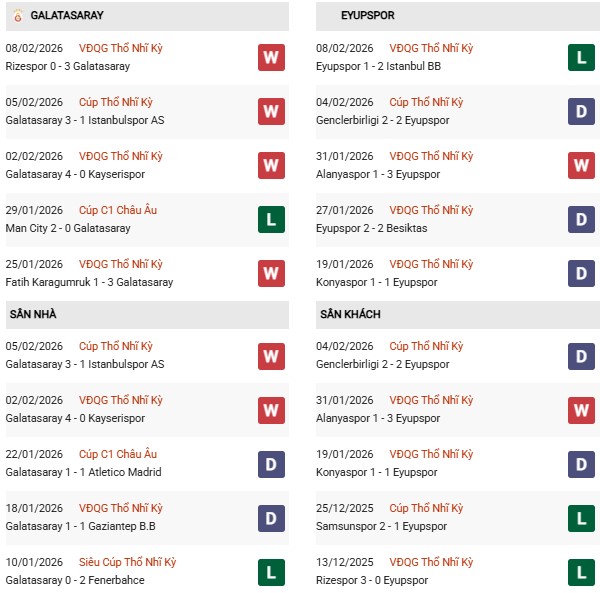Click L badge for Galatasaray 0 - 2 Fenerbahce

271,571
